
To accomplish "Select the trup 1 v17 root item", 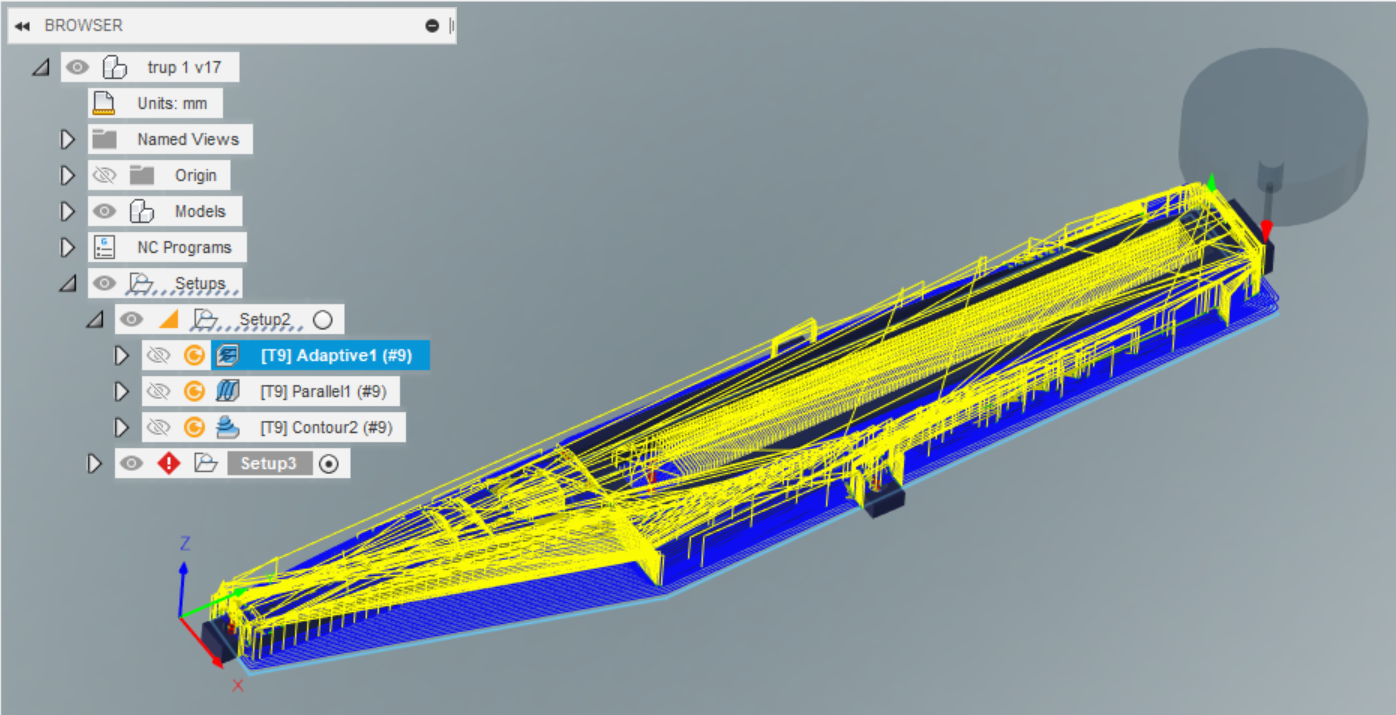I will 184,68.
